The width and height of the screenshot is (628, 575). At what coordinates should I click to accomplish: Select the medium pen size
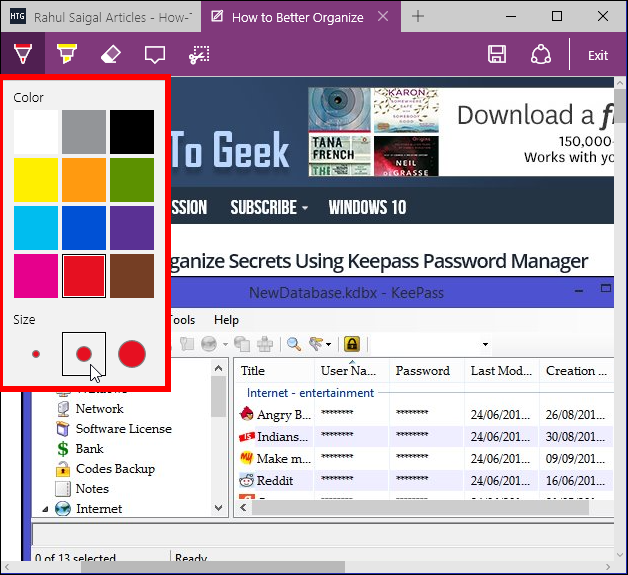click(x=84, y=354)
